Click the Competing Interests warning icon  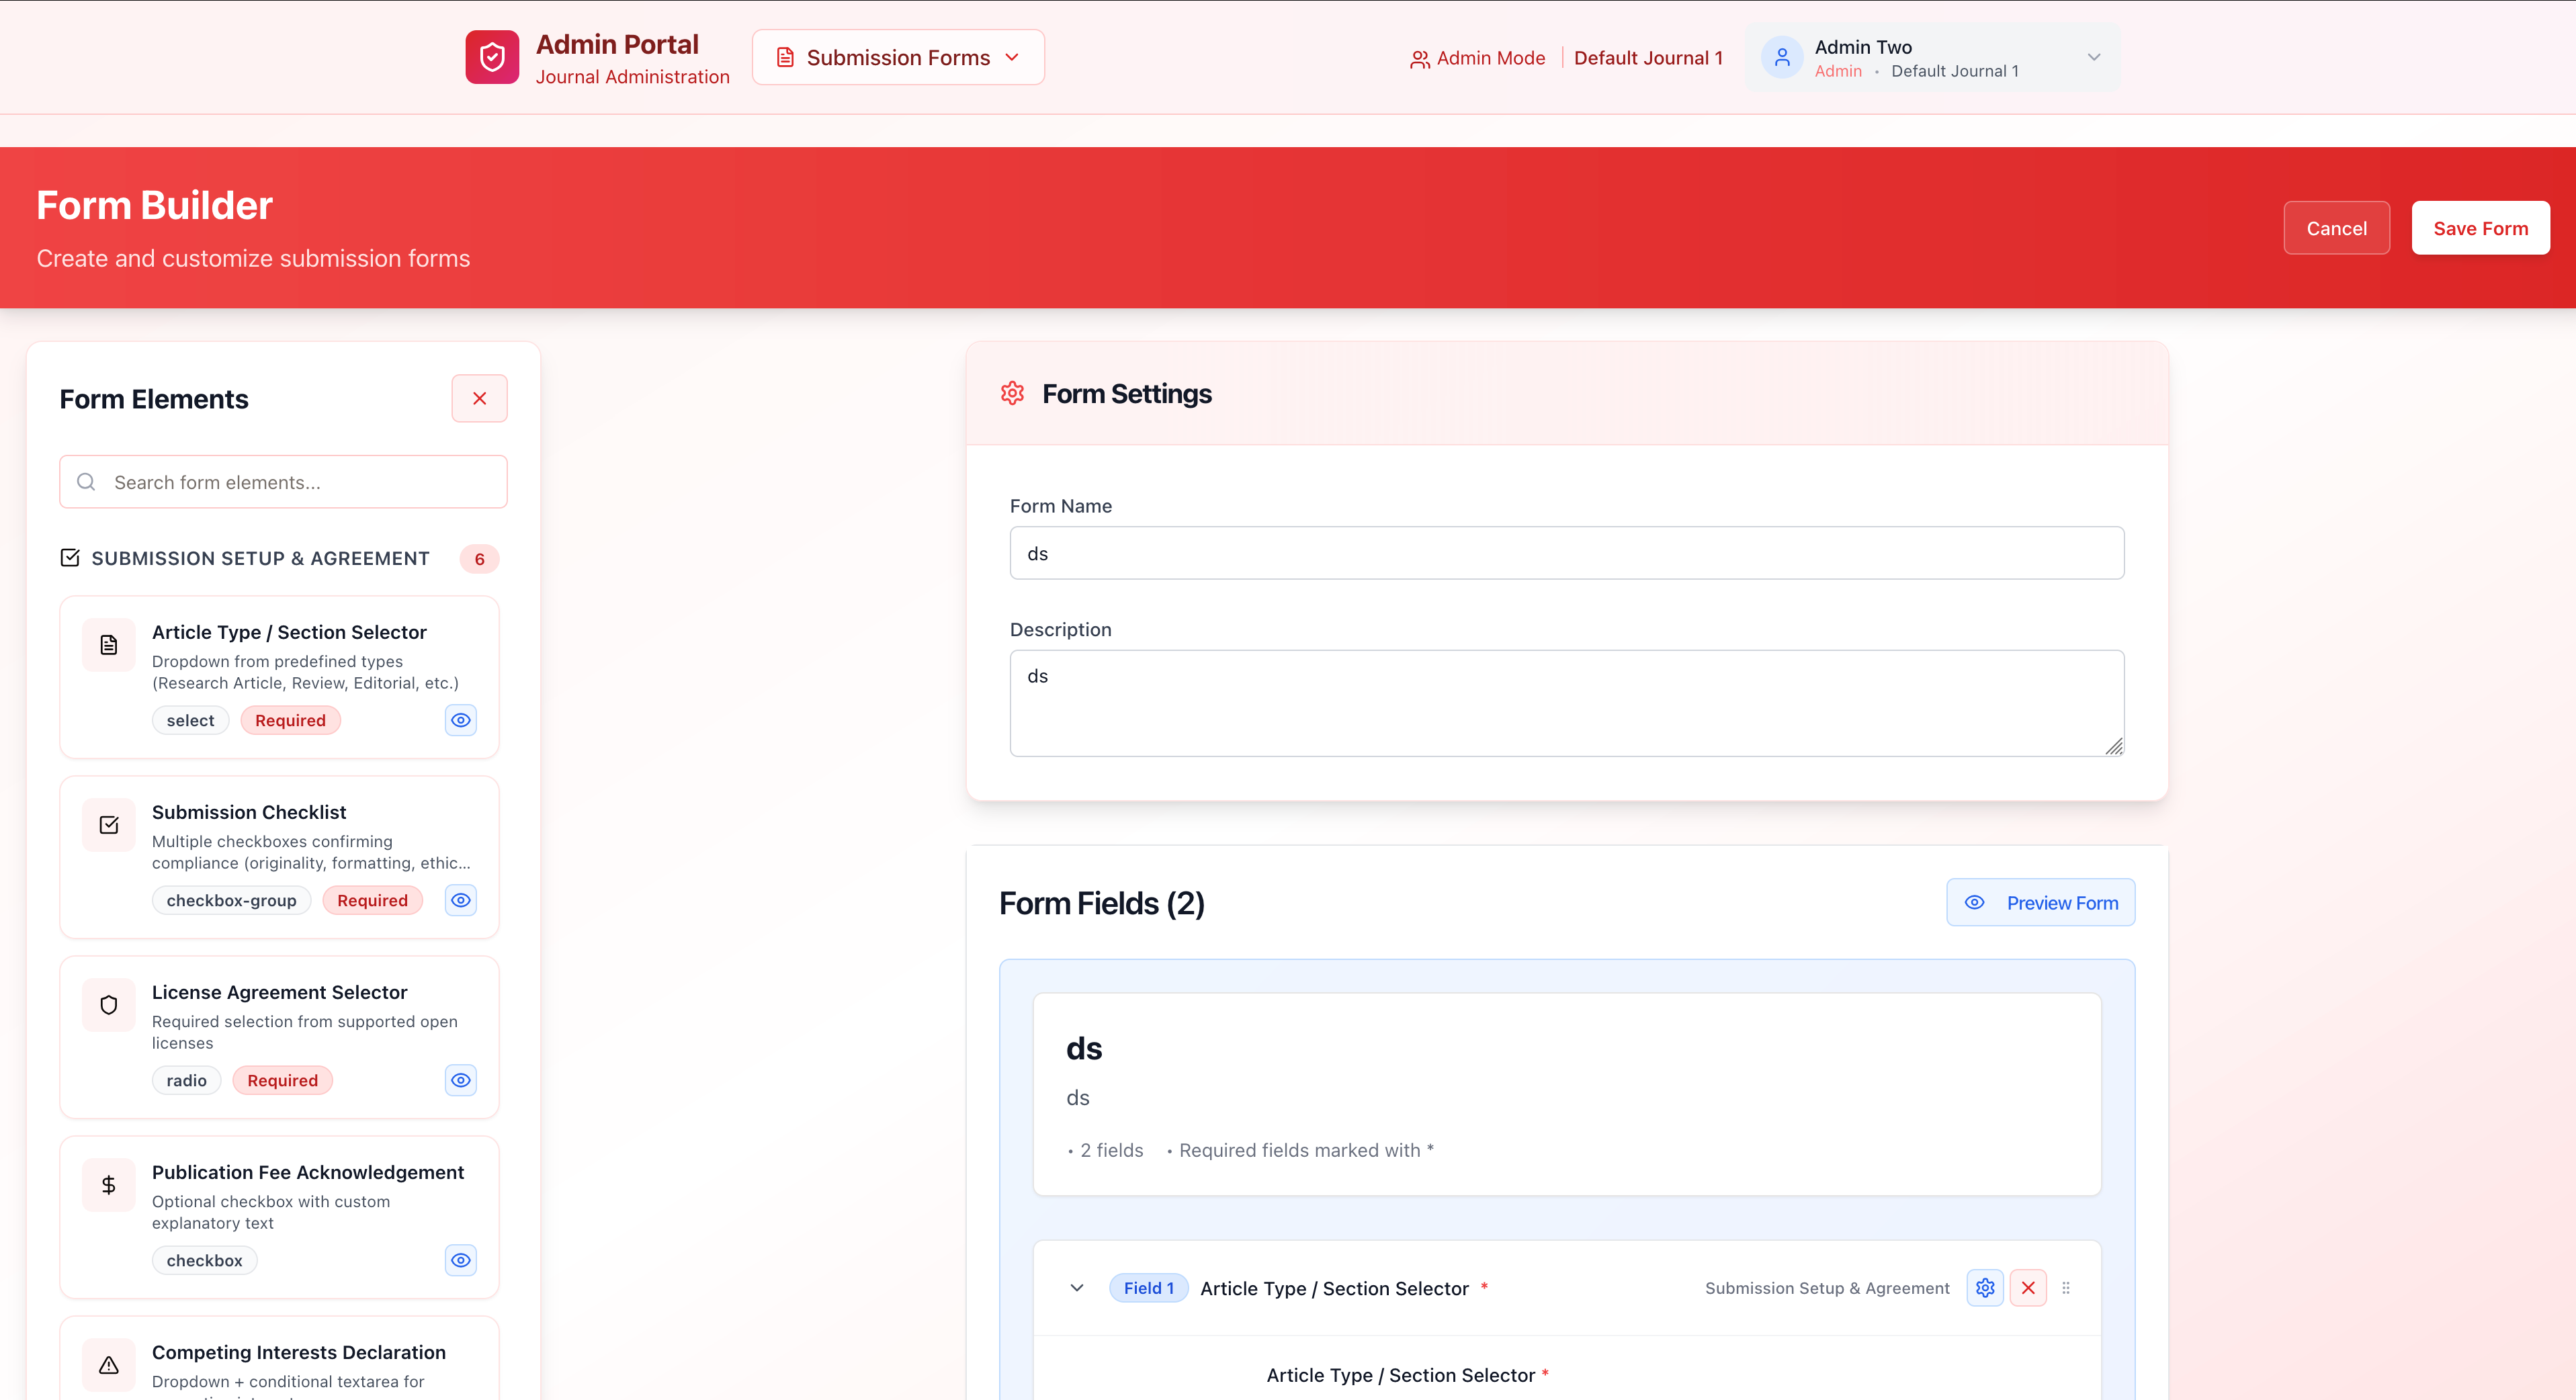pyautogui.click(x=109, y=1365)
